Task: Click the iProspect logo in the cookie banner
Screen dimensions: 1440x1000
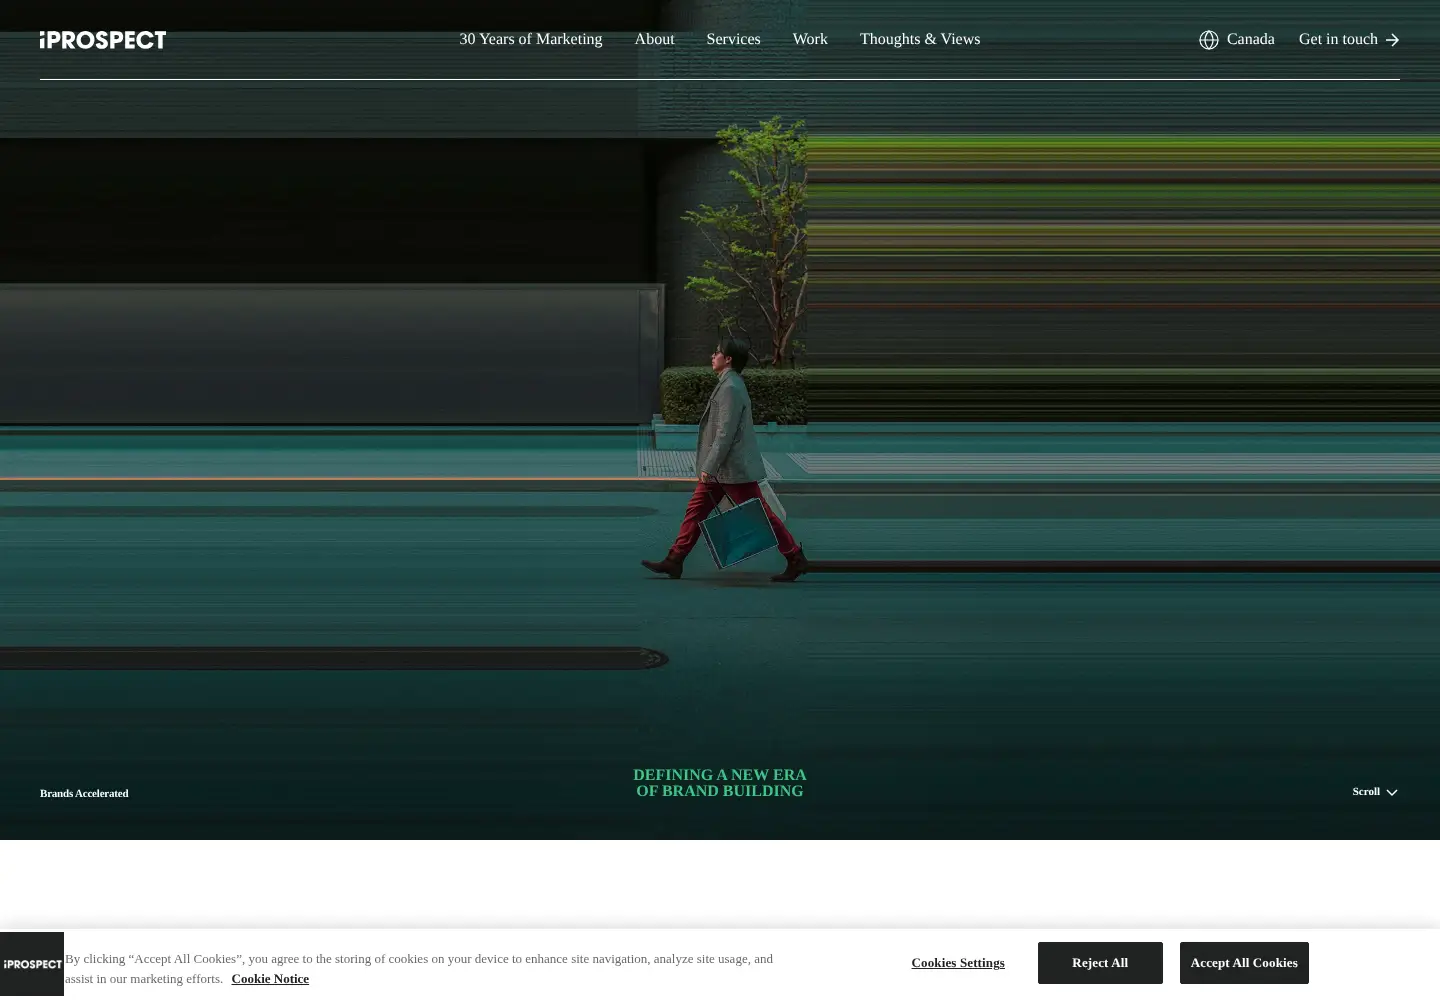Action: click(x=32, y=964)
